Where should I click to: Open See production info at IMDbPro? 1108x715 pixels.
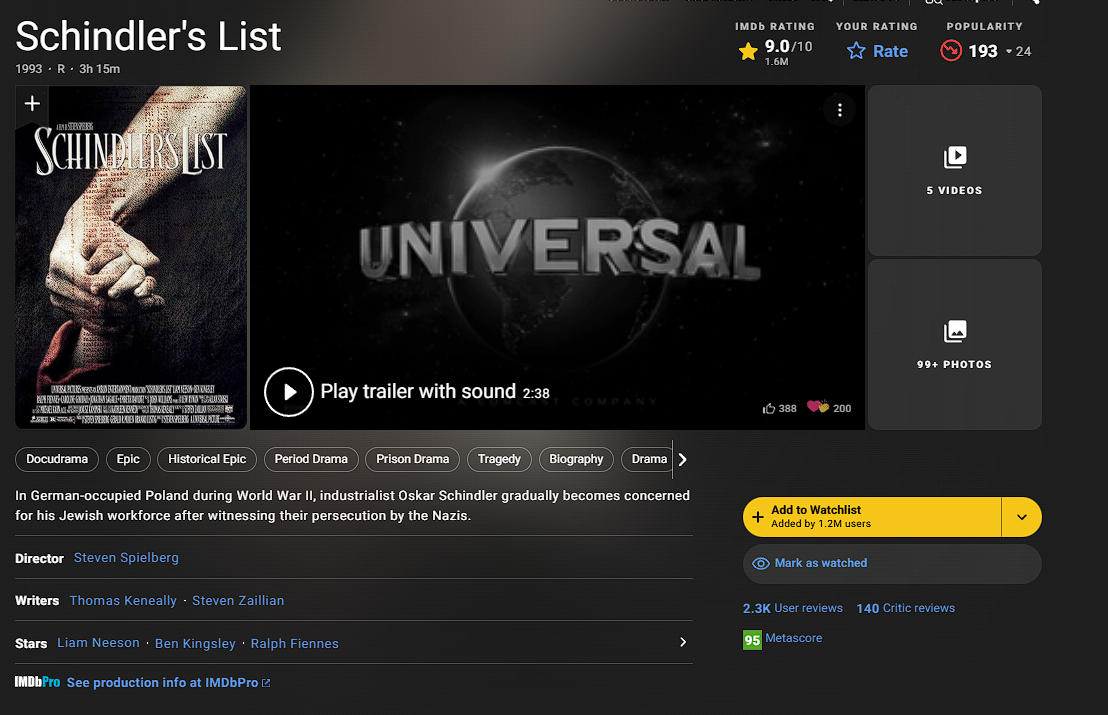[x=168, y=682]
